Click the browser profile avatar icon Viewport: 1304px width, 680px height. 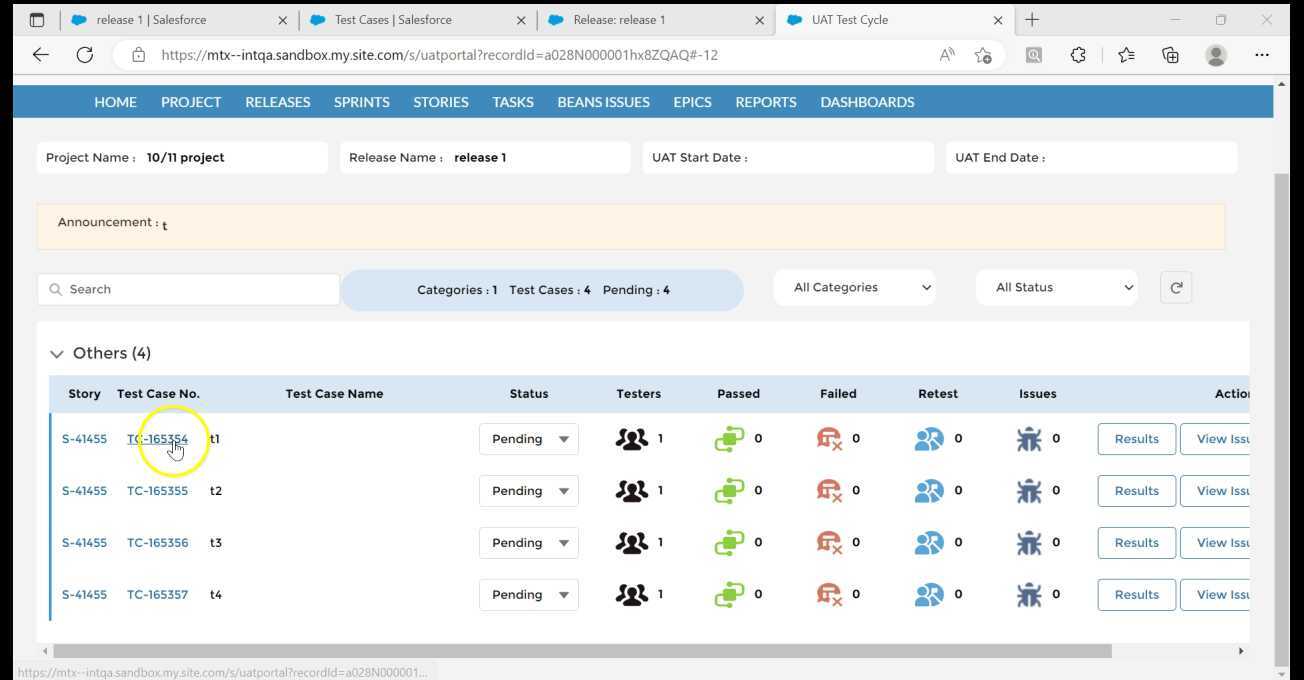click(x=1215, y=55)
